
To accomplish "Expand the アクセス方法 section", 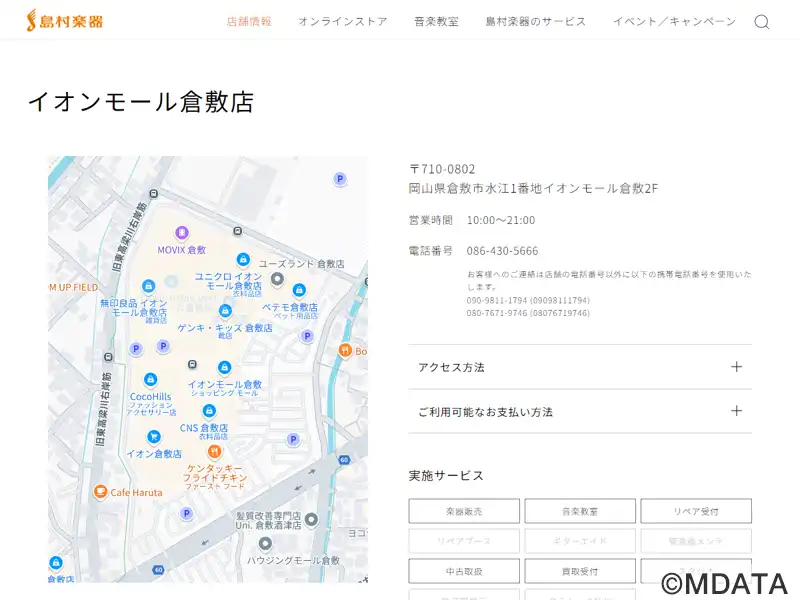I will tap(580, 367).
